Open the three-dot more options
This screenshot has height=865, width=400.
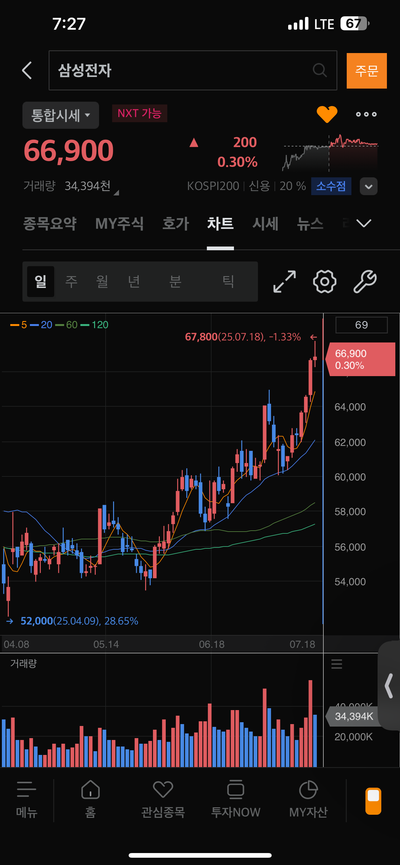[x=366, y=114]
